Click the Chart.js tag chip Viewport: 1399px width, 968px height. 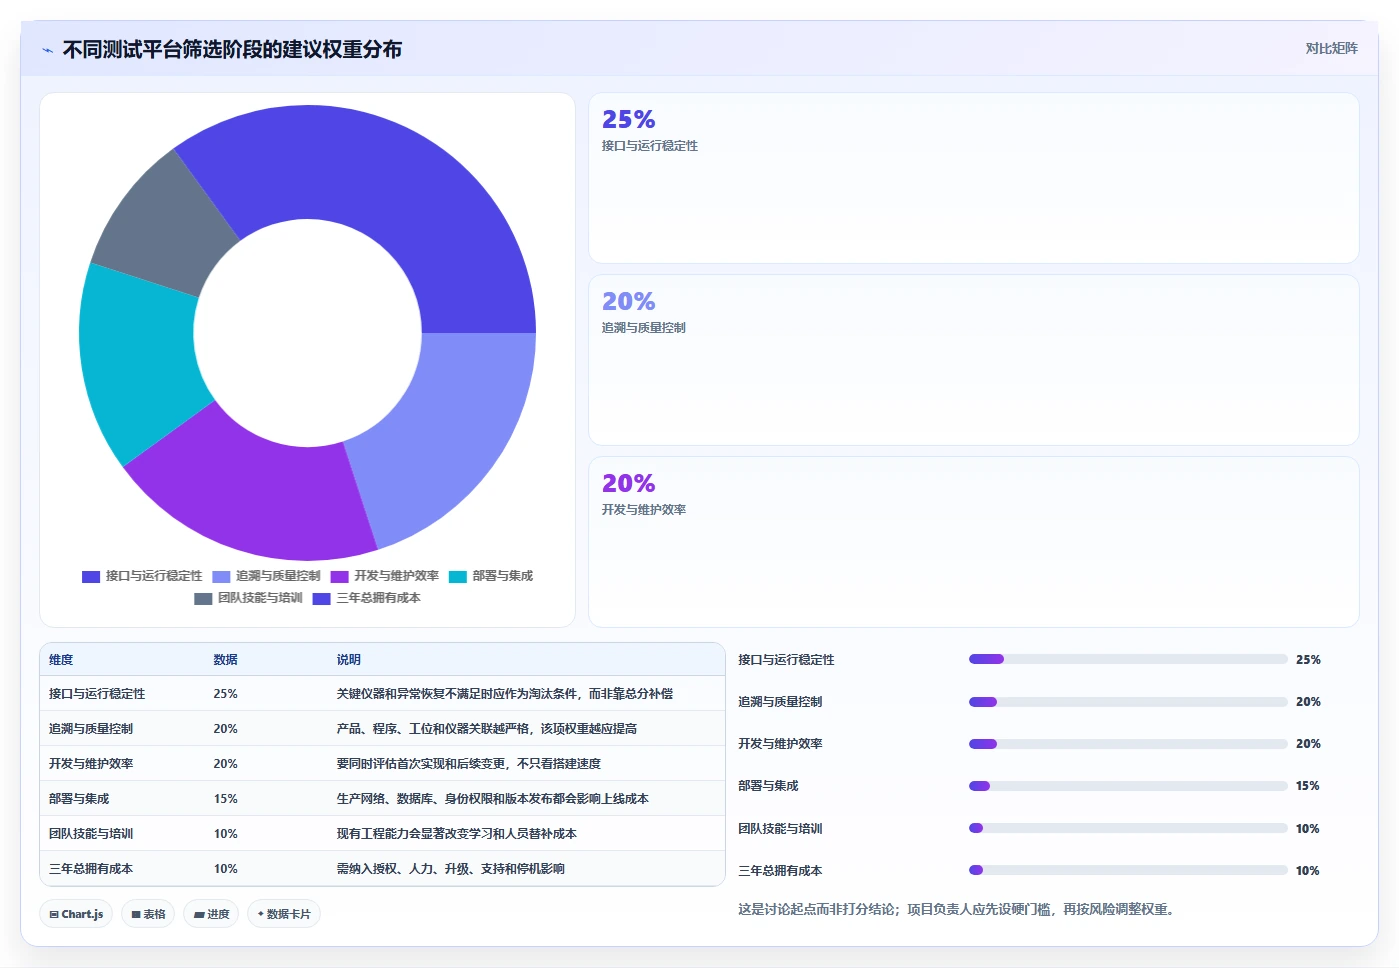click(x=76, y=914)
